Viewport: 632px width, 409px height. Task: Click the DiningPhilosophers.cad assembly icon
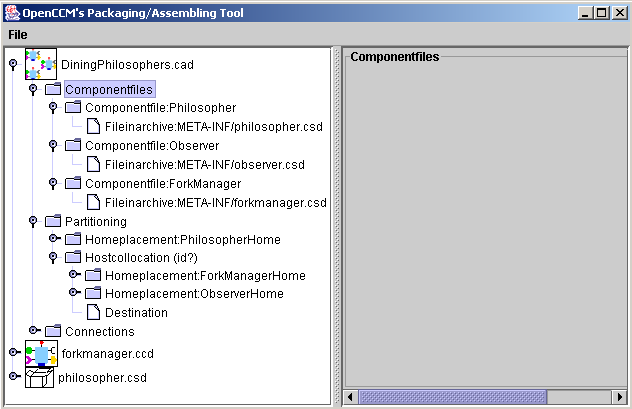(41, 64)
